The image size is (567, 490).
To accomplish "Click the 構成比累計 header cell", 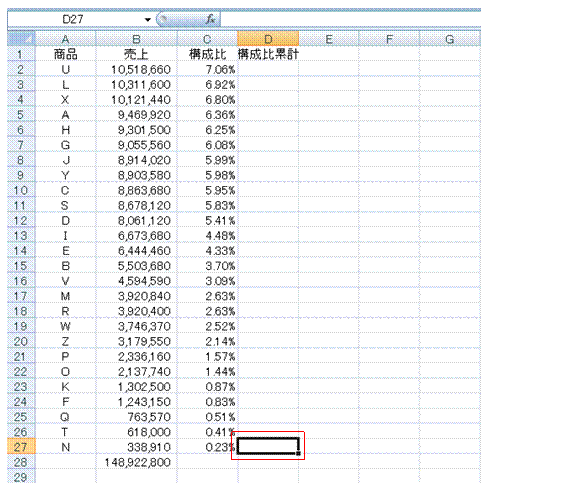I will click(268, 54).
